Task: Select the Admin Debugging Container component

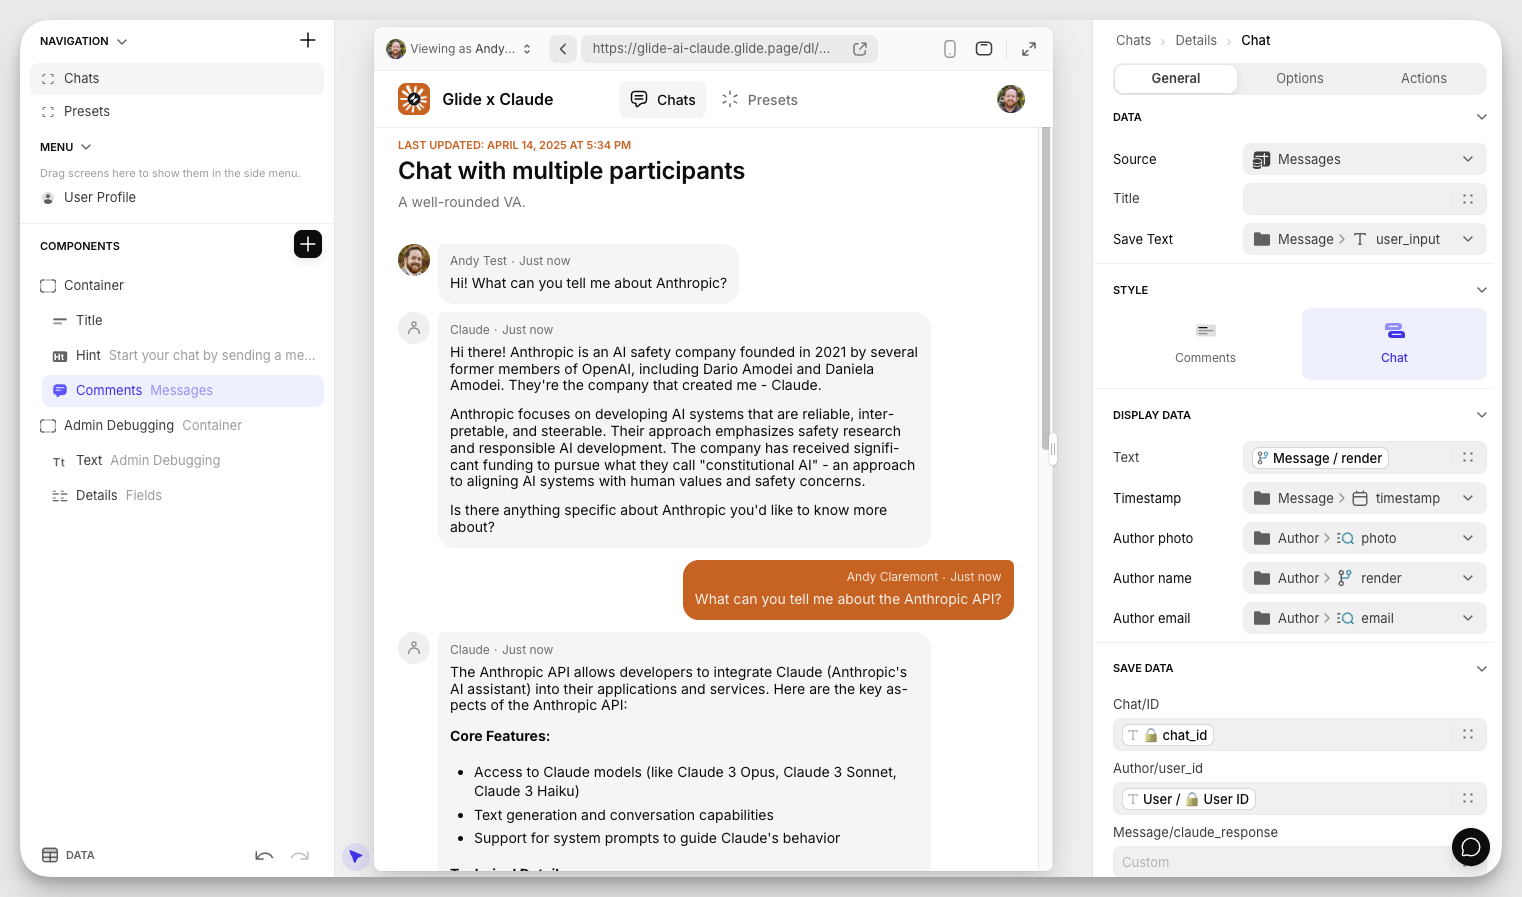Action: tap(177, 425)
